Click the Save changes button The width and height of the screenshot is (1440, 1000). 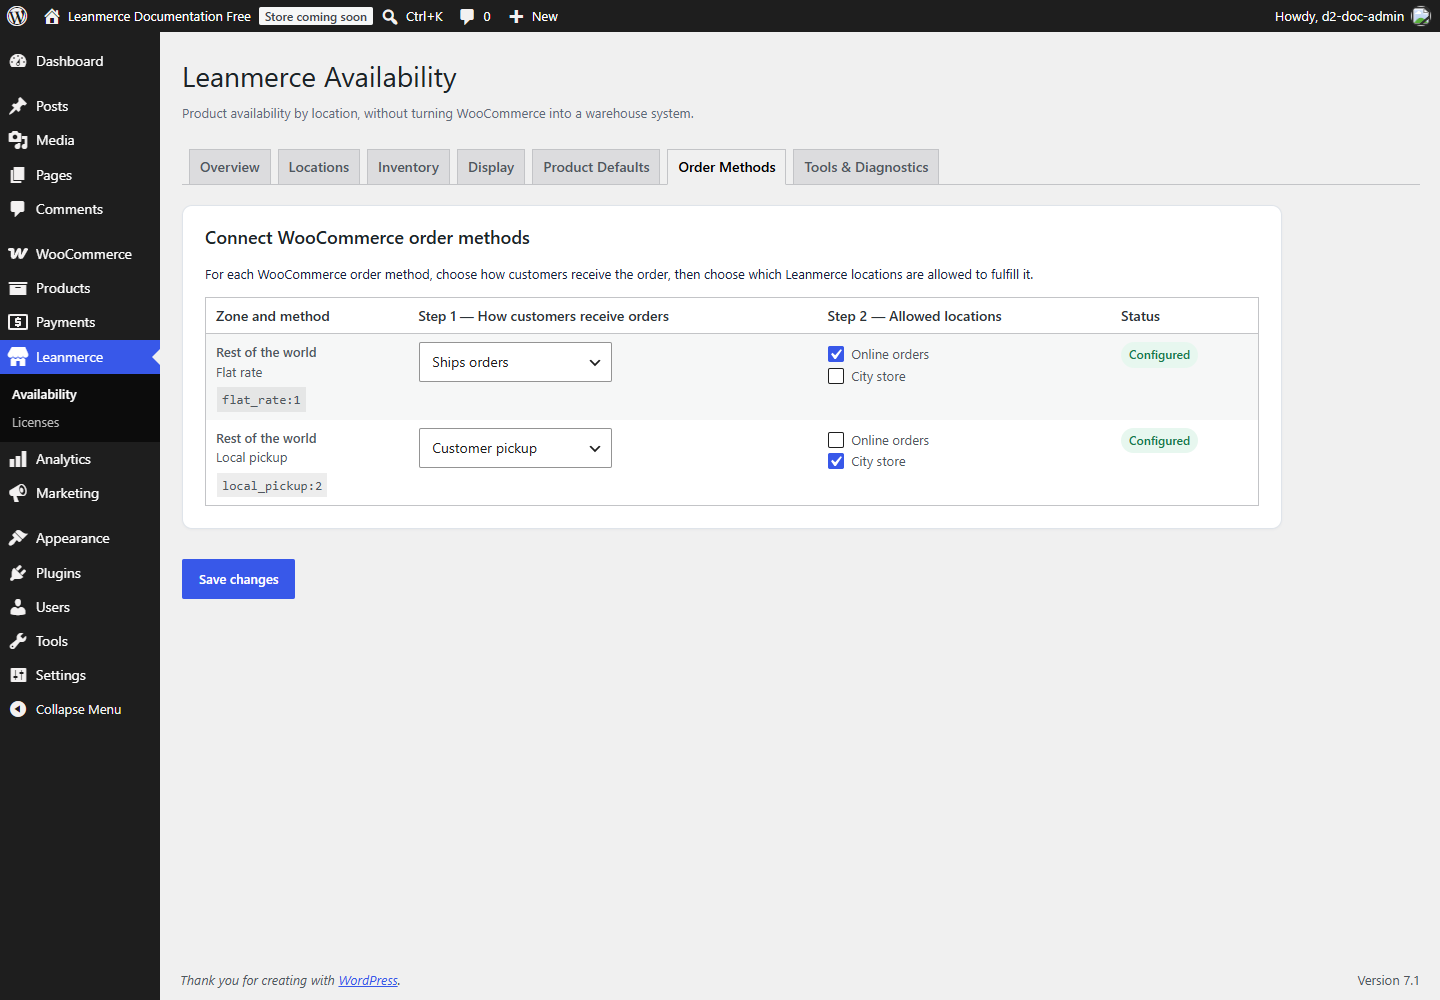tap(238, 579)
